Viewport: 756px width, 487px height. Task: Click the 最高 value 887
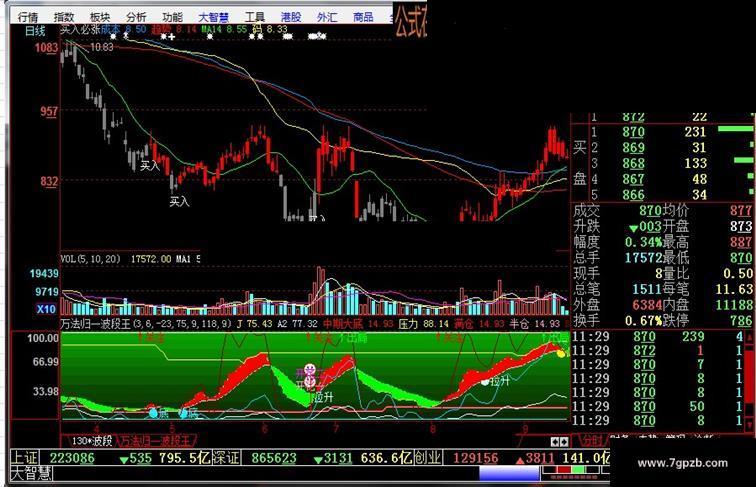[x=741, y=242]
